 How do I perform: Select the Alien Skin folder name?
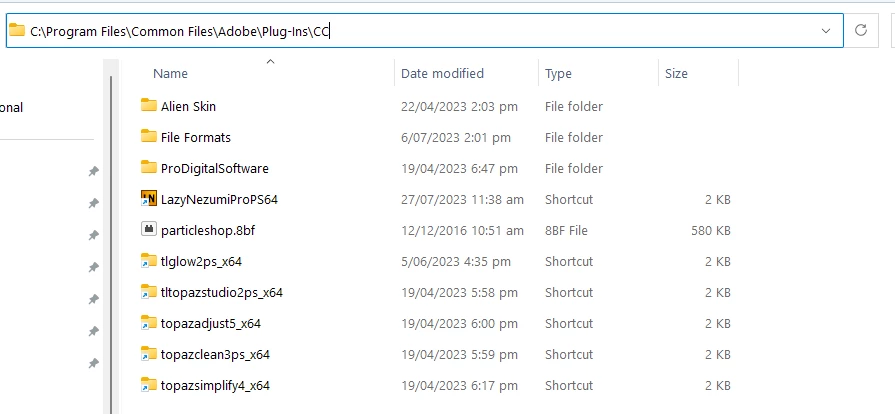(x=188, y=106)
